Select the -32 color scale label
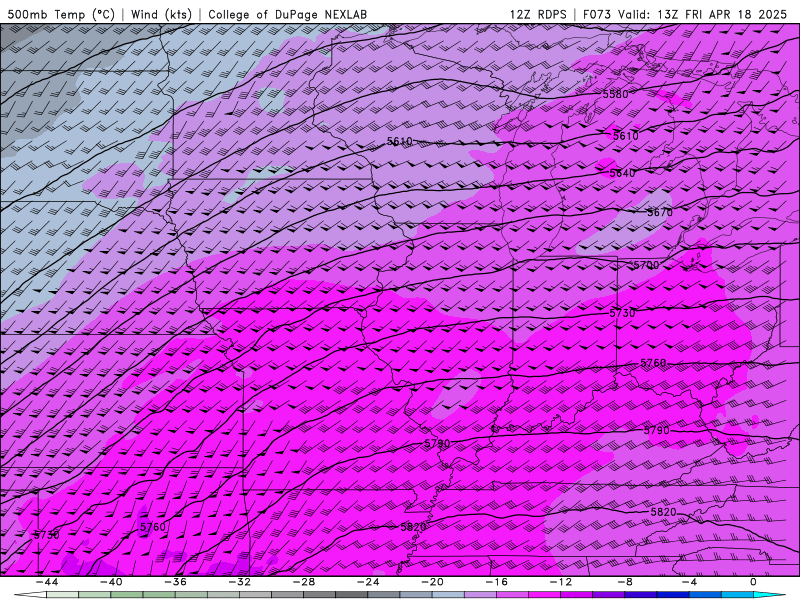Screen dimensions: 800x600 coord(239,582)
